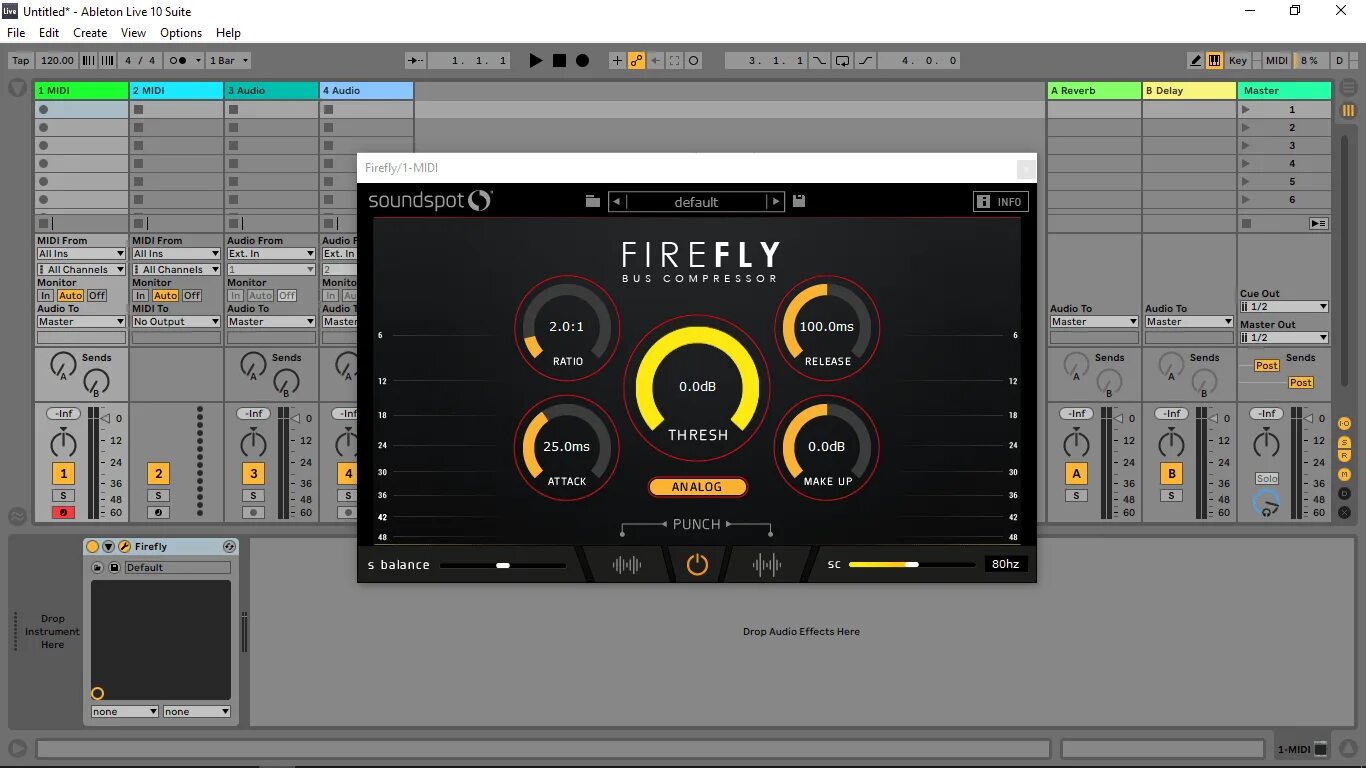Open Audio To Master dropdown on A Reverb
The image size is (1366, 768).
click(1094, 322)
